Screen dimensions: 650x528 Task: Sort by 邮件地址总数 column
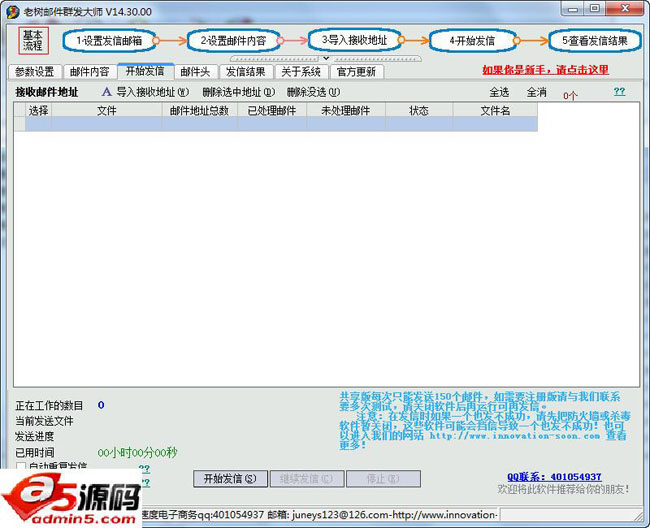point(200,111)
